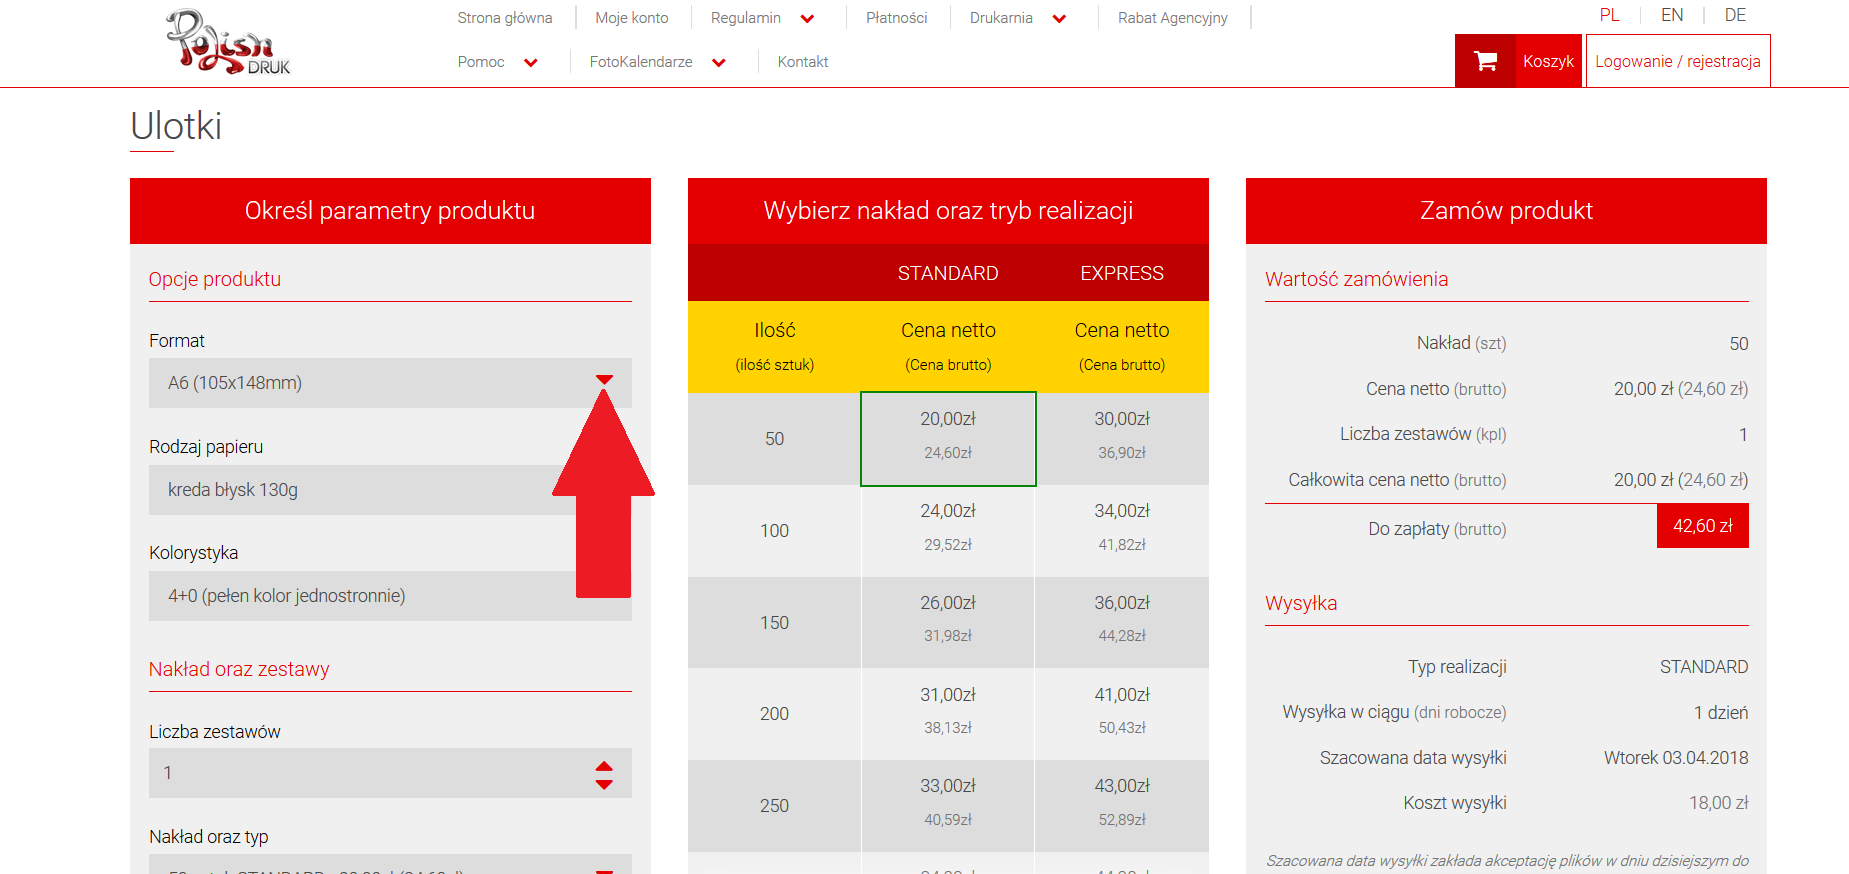This screenshot has height=874, width=1849.
Task: Click the shopping cart icon
Action: tap(1485, 61)
